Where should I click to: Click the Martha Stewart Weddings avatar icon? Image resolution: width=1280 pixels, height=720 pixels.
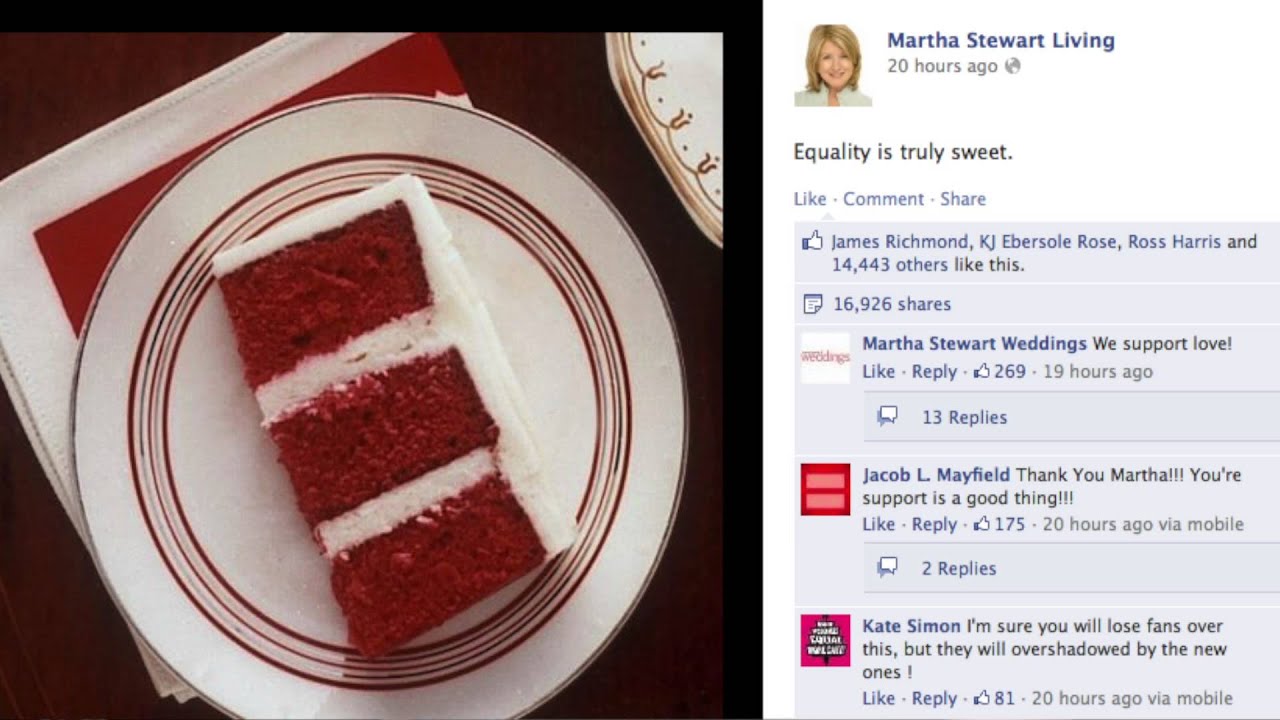click(x=825, y=358)
